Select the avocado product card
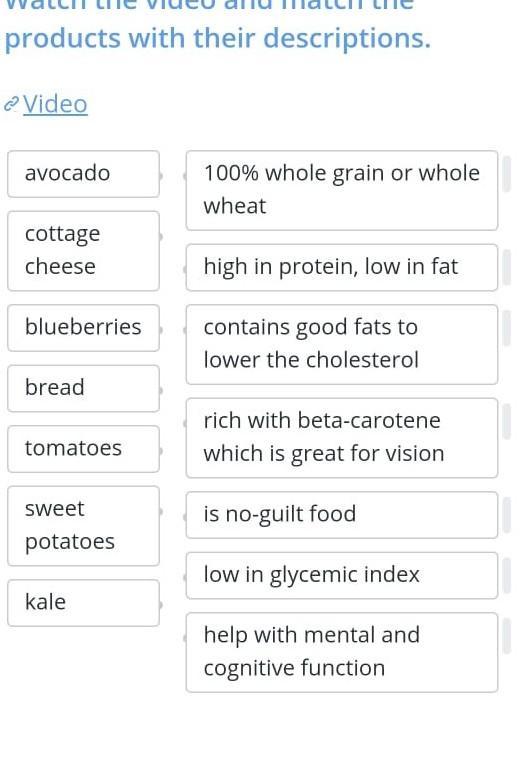Image resolution: width=522 pixels, height=774 pixels. click(x=83, y=174)
